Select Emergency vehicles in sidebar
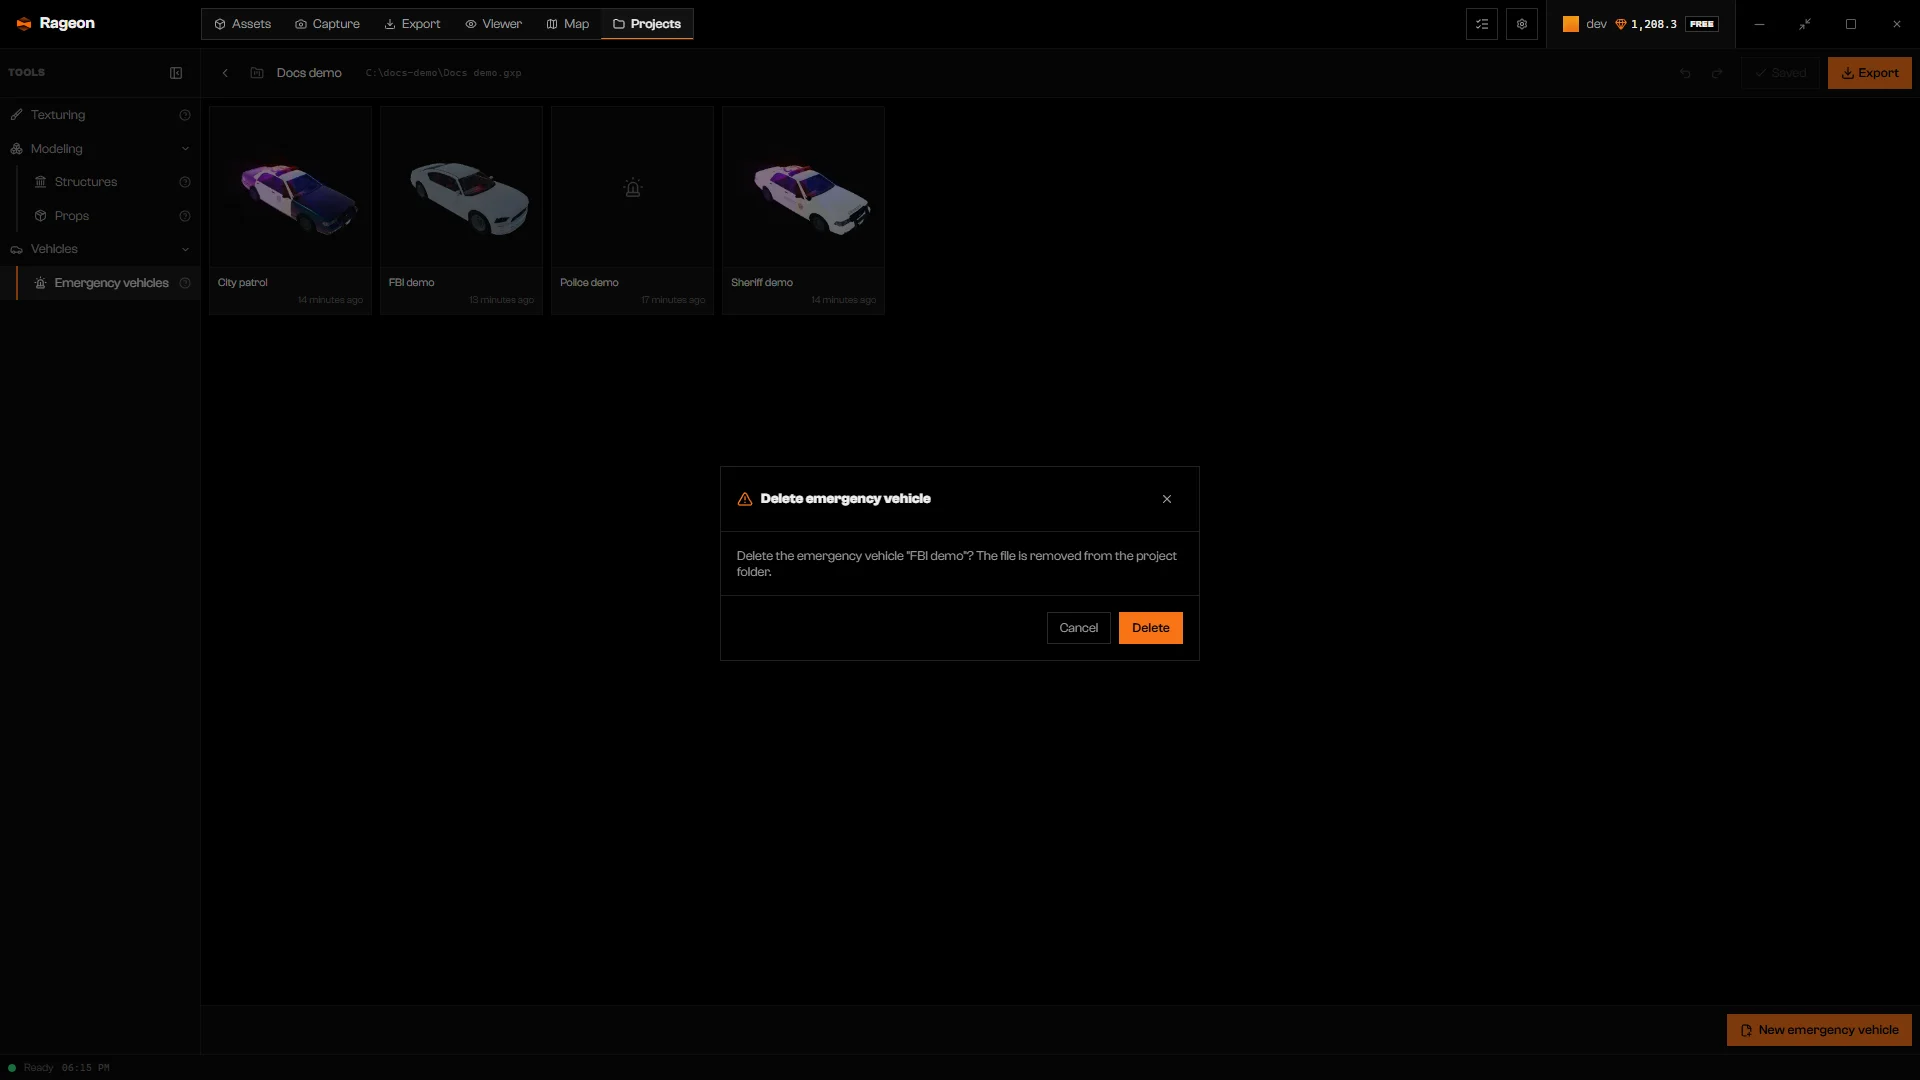Viewport: 1920px width, 1080px height. click(x=111, y=283)
